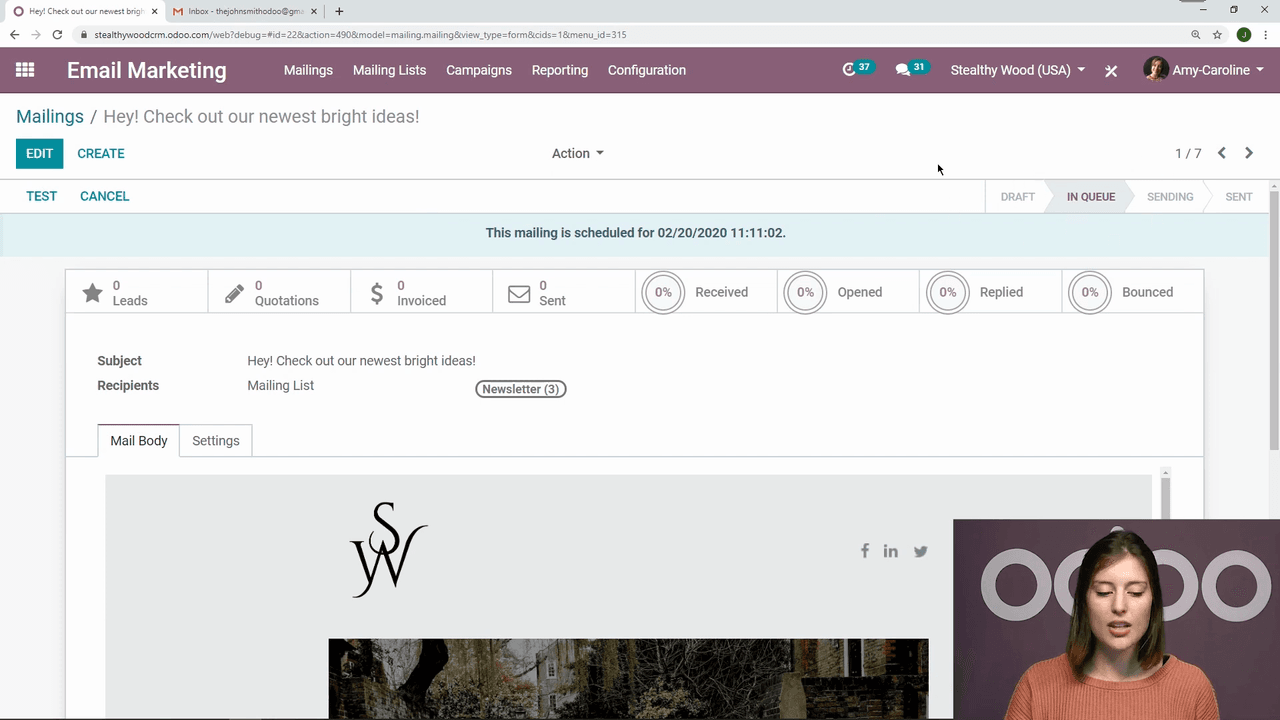Click the EDIT button
The width and height of the screenshot is (1280, 720).
coord(40,153)
